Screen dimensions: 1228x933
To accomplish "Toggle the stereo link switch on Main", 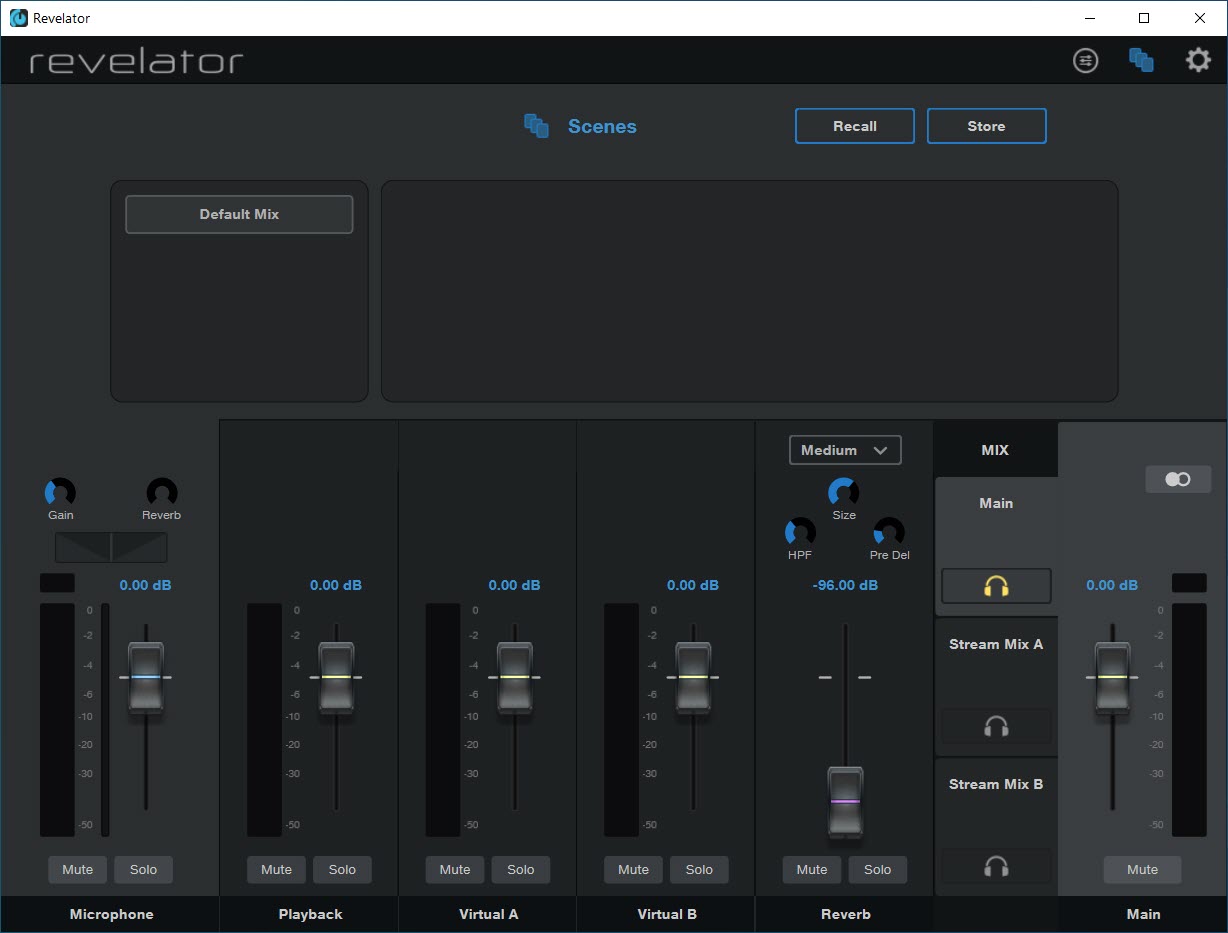I will [x=1178, y=480].
